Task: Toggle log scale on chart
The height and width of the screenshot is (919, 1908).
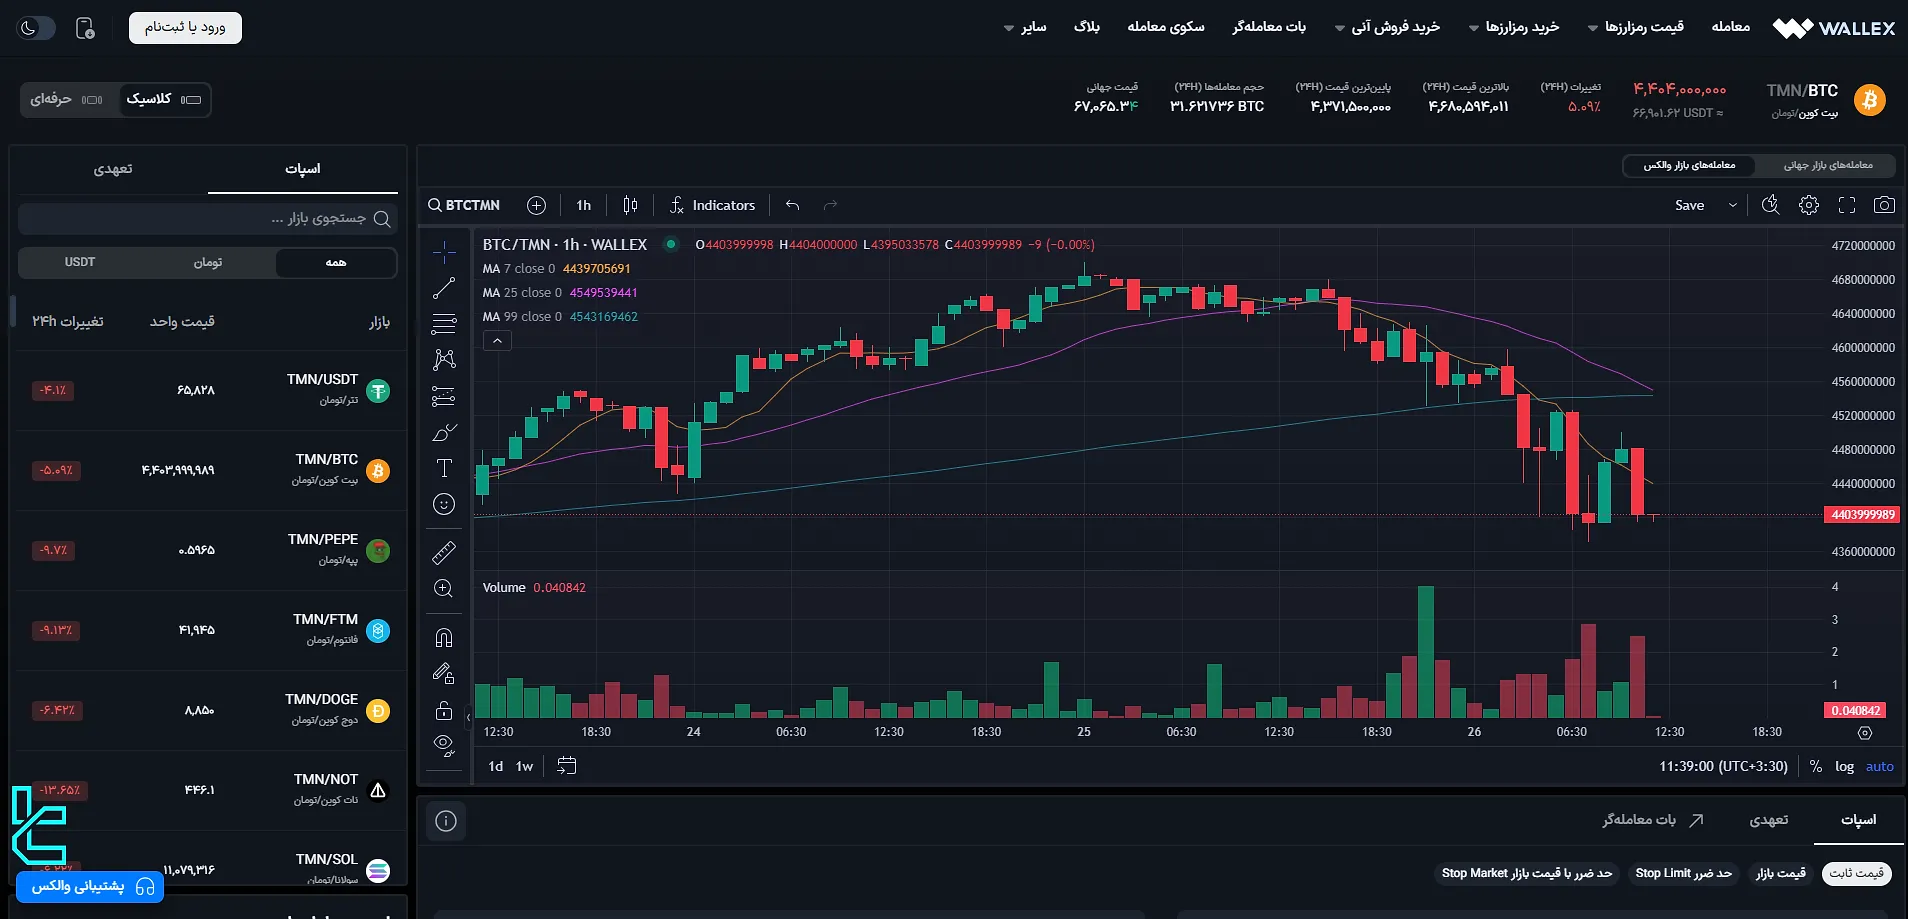Action: coord(1844,766)
